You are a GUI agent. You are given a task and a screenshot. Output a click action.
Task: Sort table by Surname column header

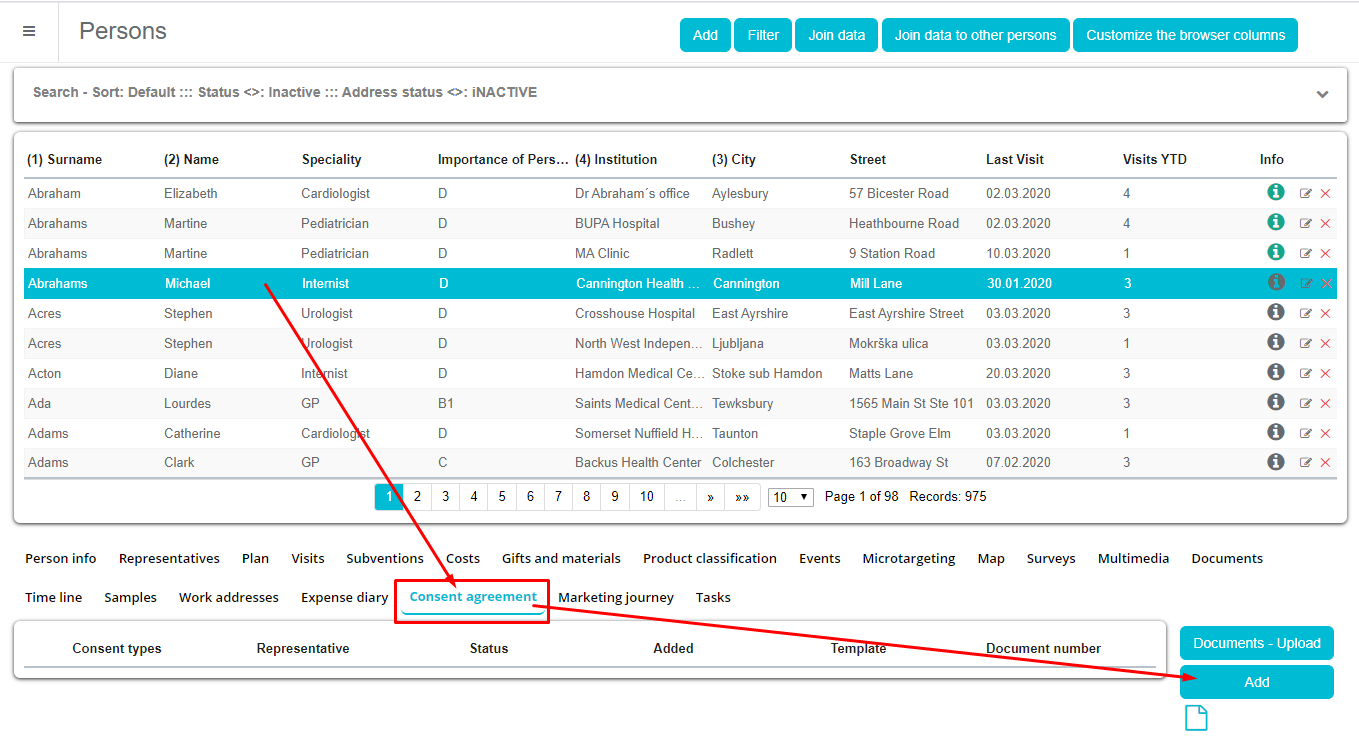pos(65,159)
